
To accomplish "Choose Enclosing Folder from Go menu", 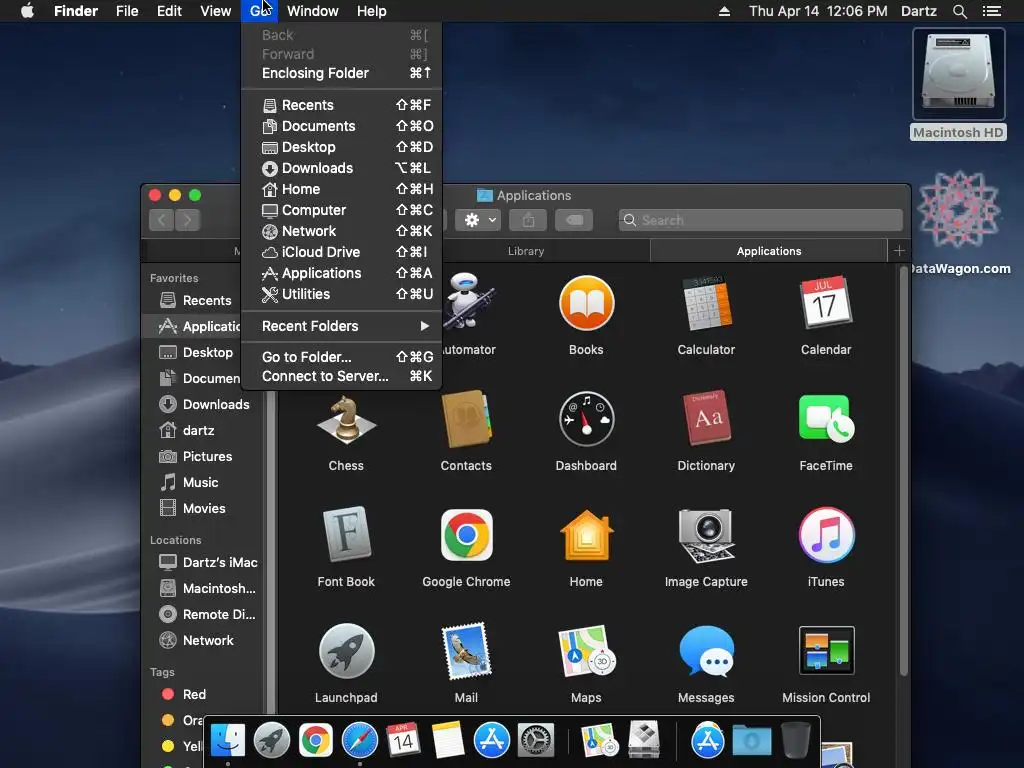I will tap(342, 73).
